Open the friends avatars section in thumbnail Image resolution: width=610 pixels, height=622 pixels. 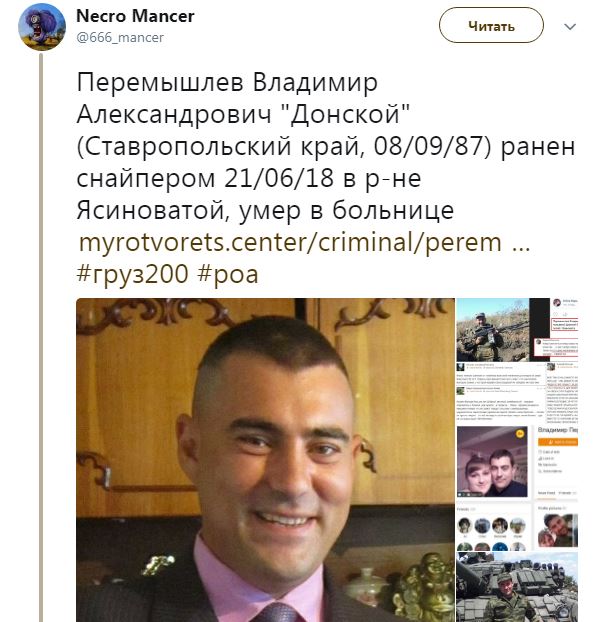(493, 528)
